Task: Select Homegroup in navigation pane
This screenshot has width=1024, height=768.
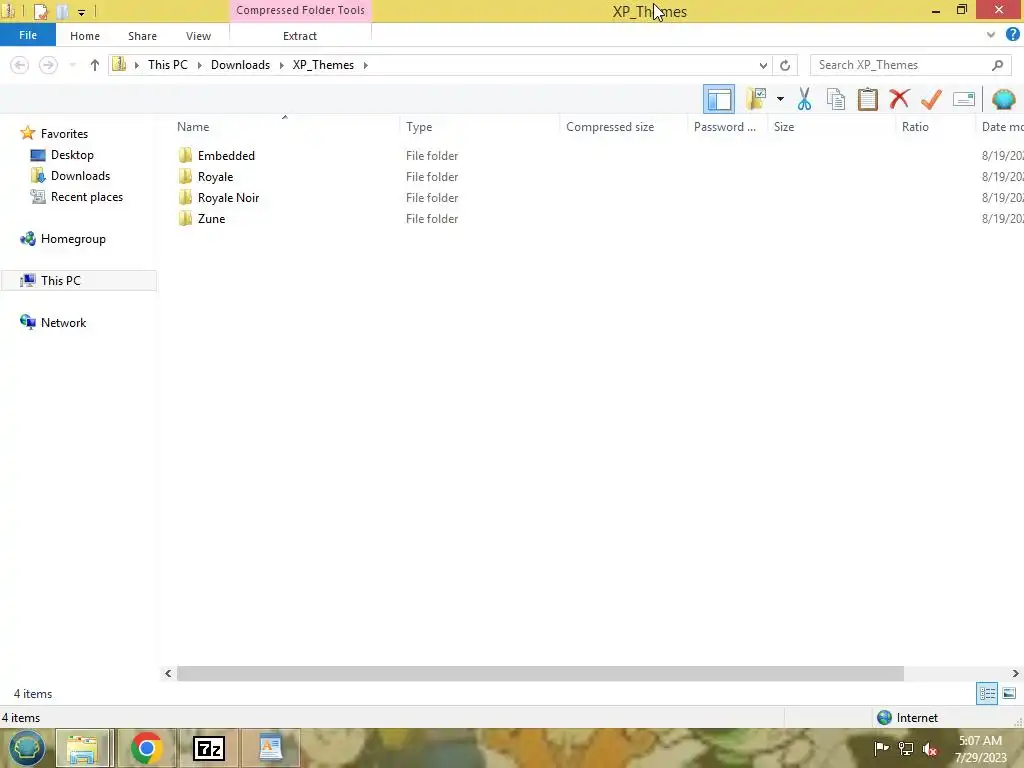Action: click(x=73, y=239)
